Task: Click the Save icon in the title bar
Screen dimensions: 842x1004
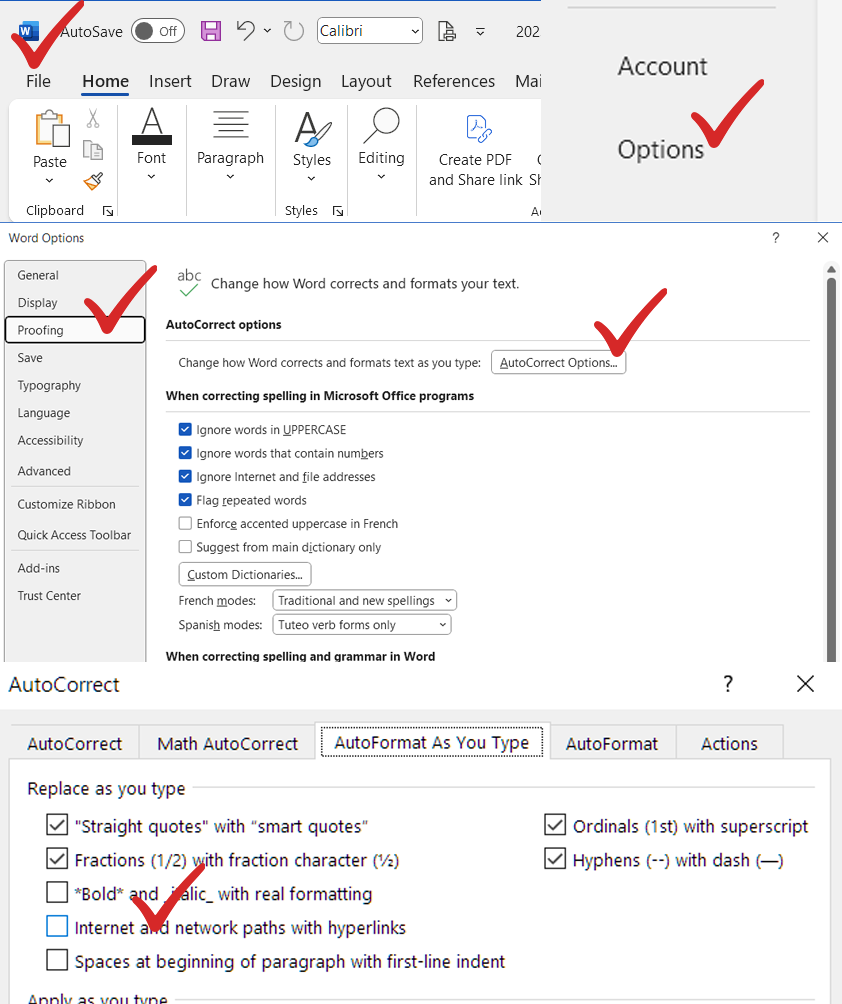Action: [x=211, y=31]
